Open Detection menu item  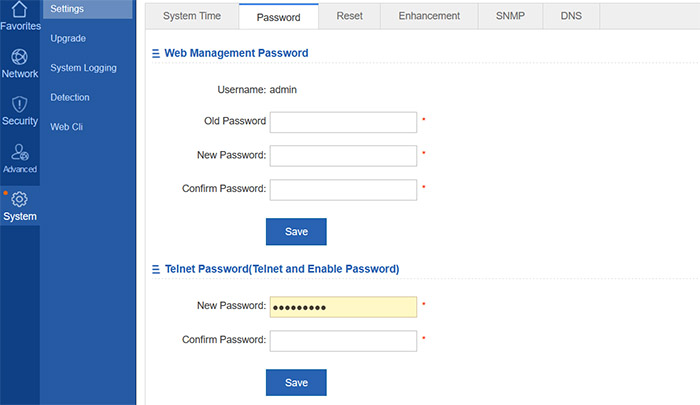(x=70, y=97)
